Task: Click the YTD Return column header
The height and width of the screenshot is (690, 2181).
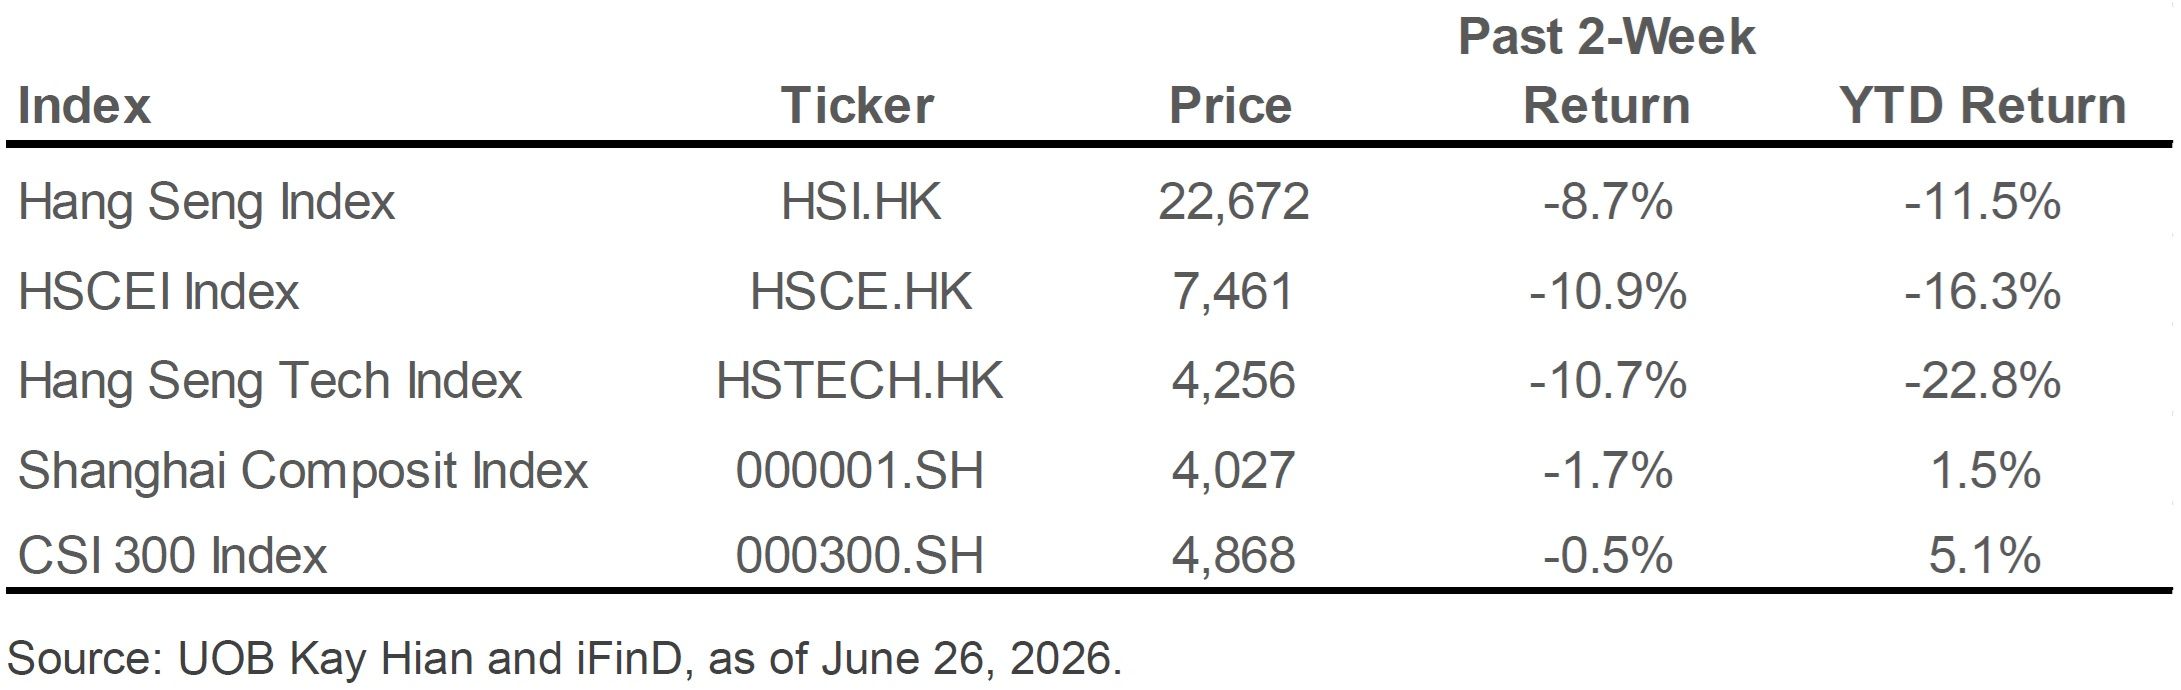Action: pyautogui.click(x=1983, y=106)
